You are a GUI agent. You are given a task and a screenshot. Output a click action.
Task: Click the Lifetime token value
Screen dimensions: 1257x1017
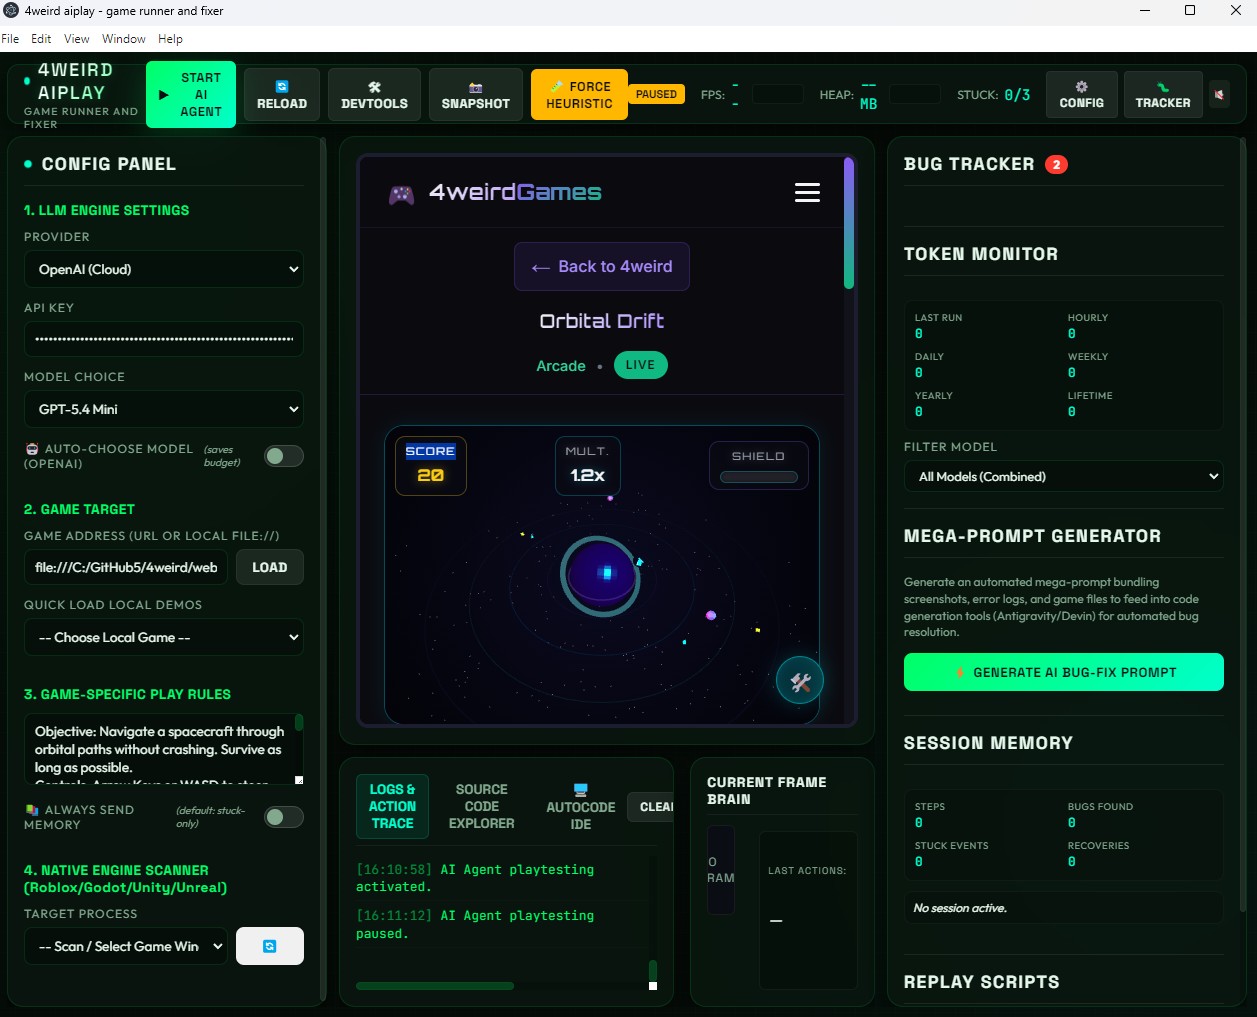(1072, 411)
